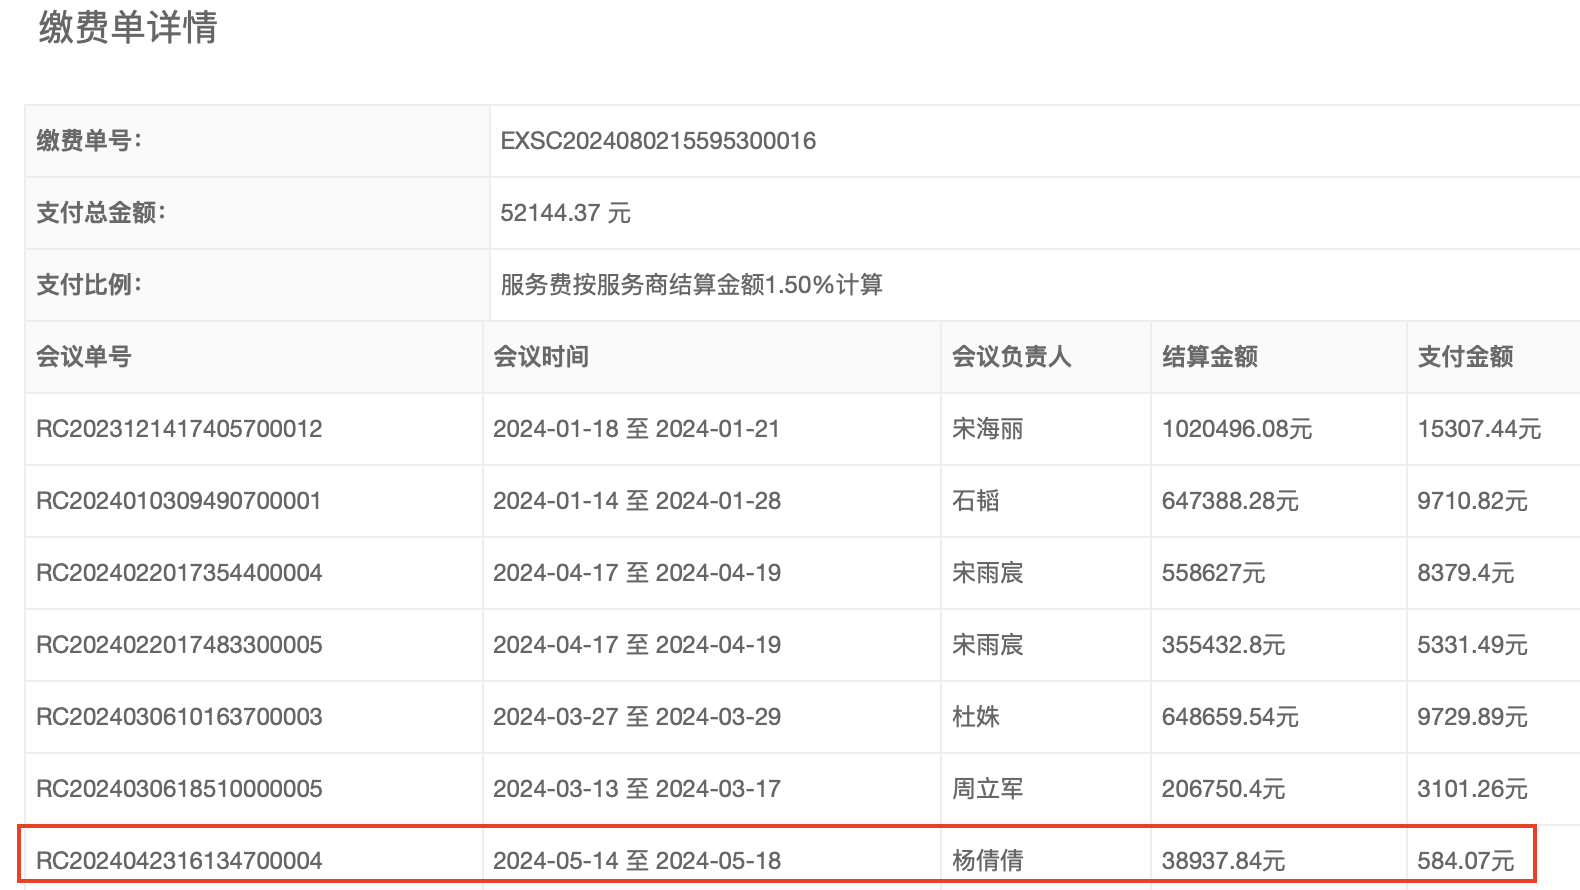The height and width of the screenshot is (890, 1580).
Task: Click the 结算金额 column header
Action: [1210, 357]
